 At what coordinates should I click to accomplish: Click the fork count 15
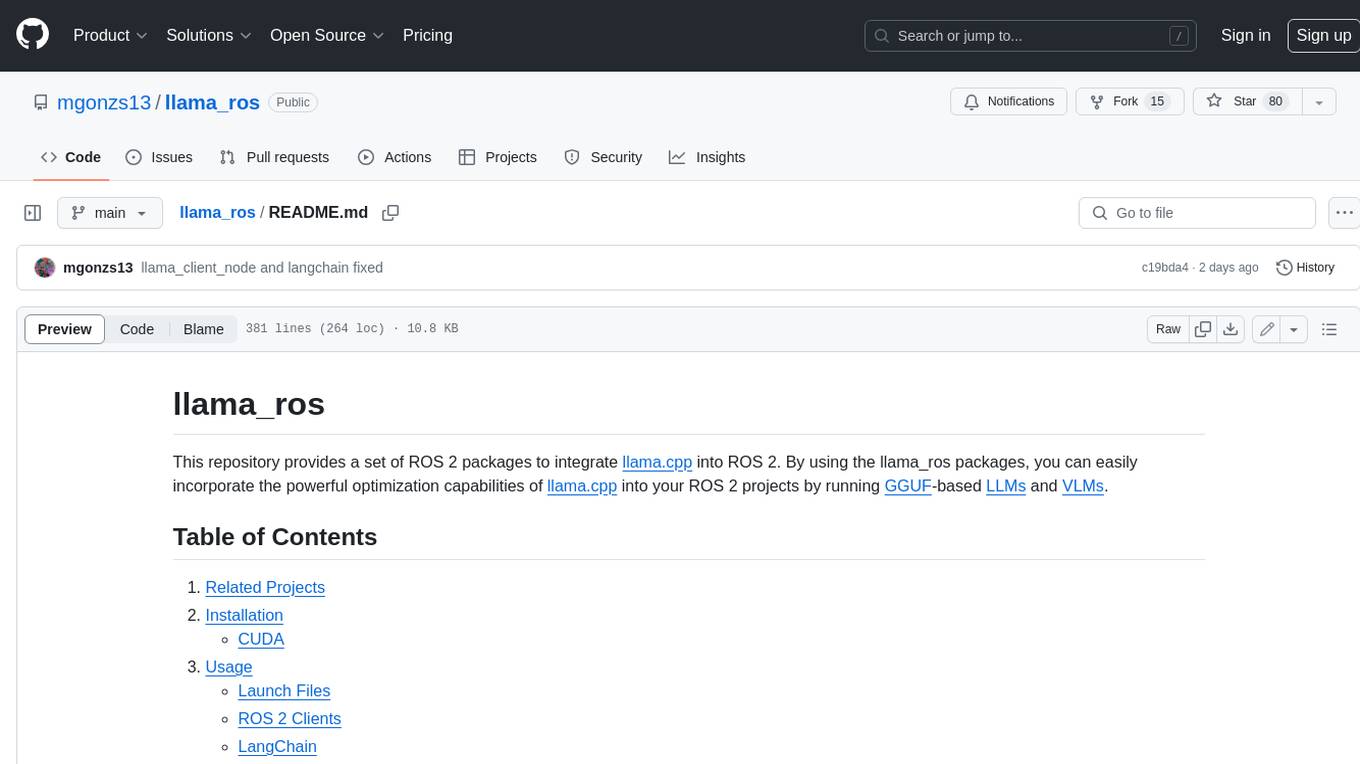pos(1157,102)
